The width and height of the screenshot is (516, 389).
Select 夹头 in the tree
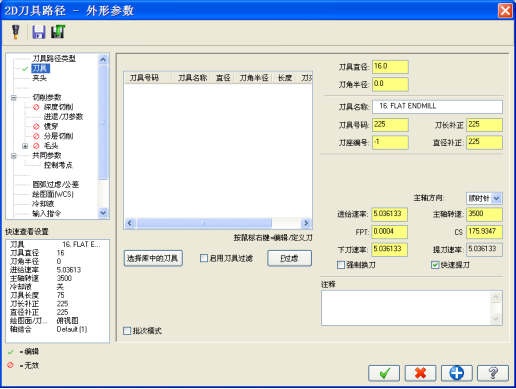pyautogui.click(x=39, y=78)
